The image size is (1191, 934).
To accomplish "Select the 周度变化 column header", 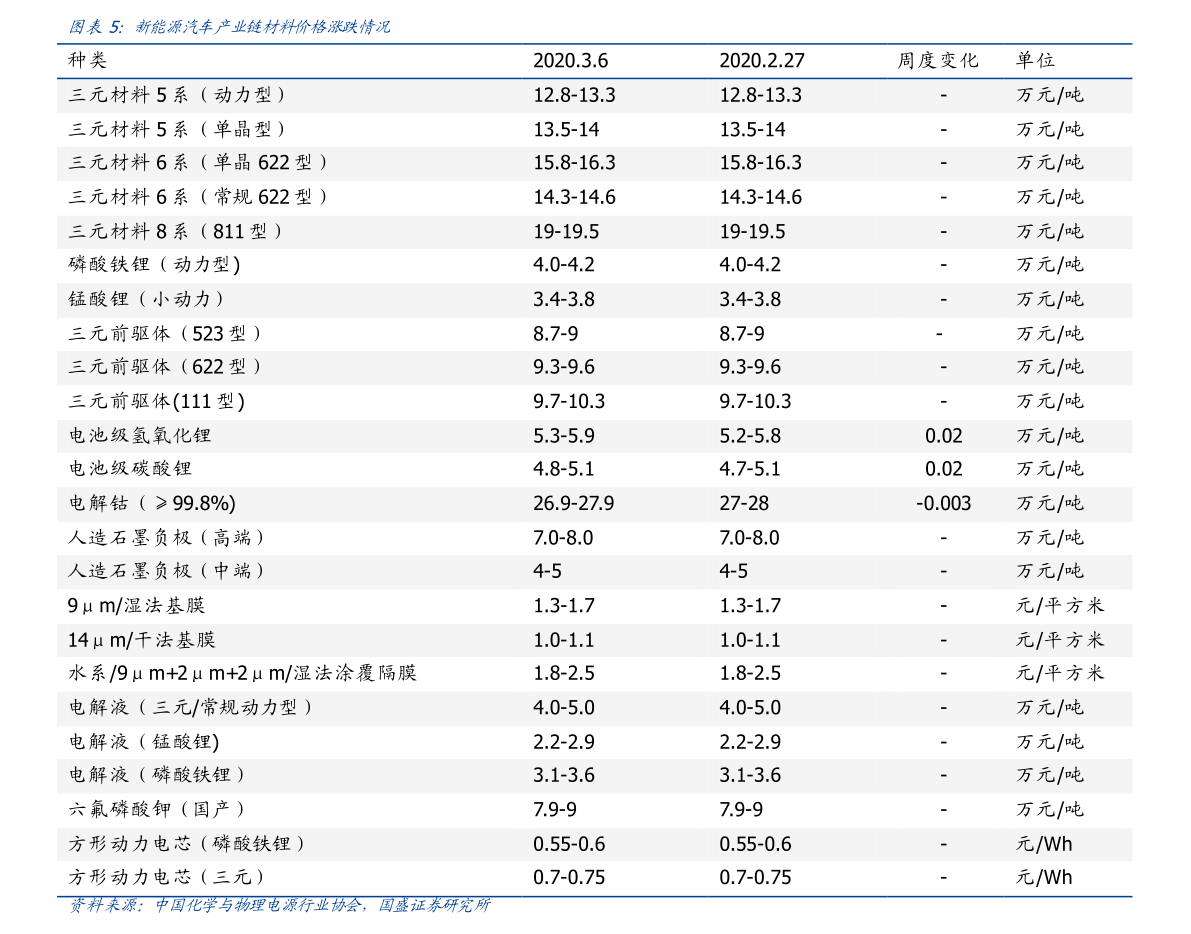I will (x=937, y=61).
